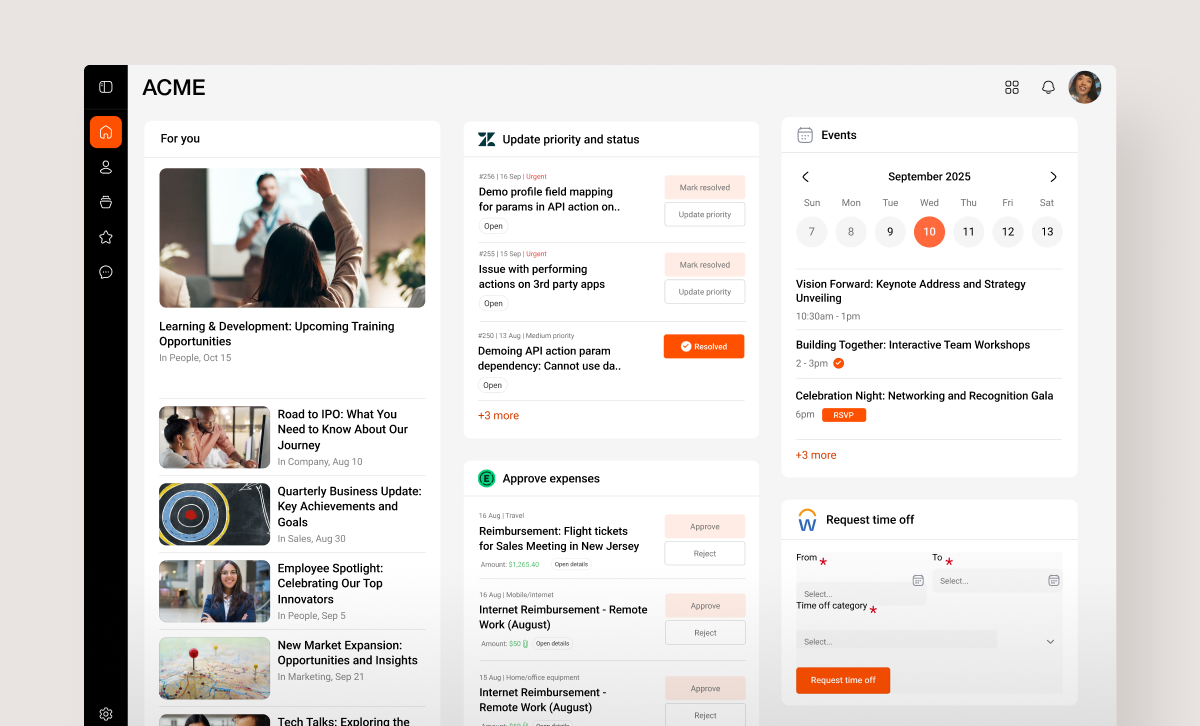Click the Events calendar icon
Viewport: 1200px width, 726px height.
point(805,135)
